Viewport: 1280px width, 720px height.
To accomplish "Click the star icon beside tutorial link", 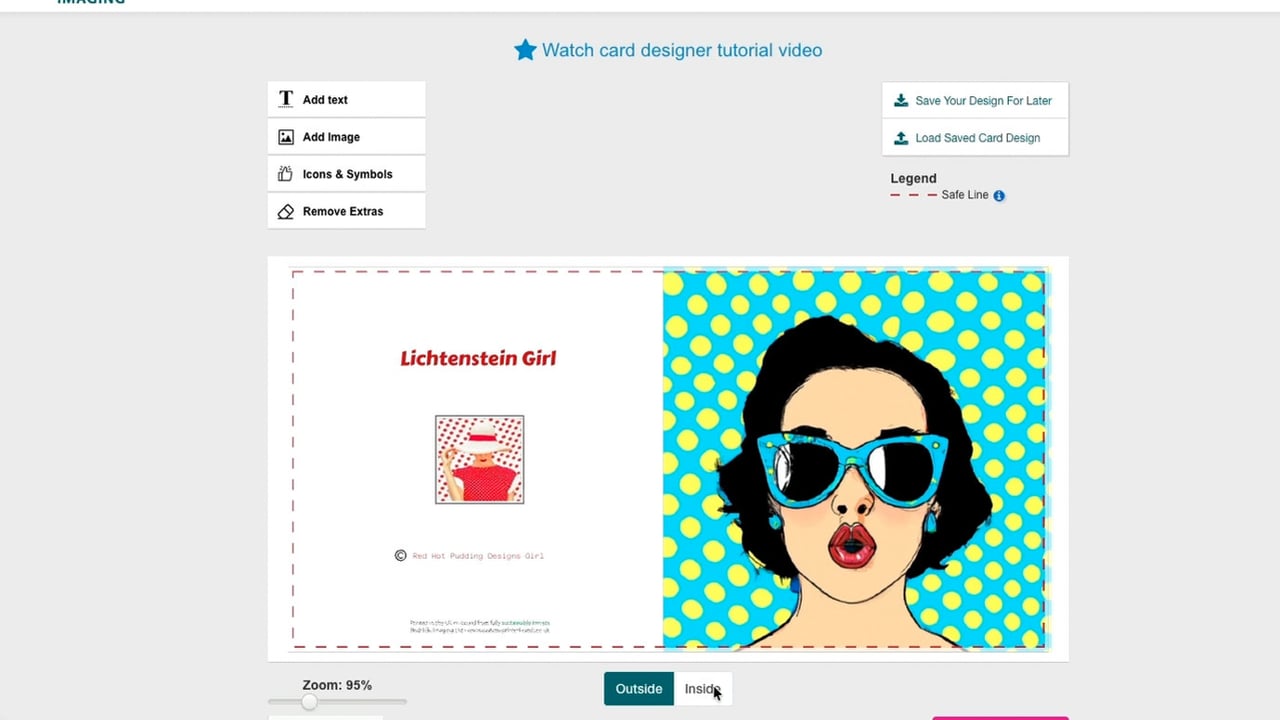I will click(x=525, y=50).
